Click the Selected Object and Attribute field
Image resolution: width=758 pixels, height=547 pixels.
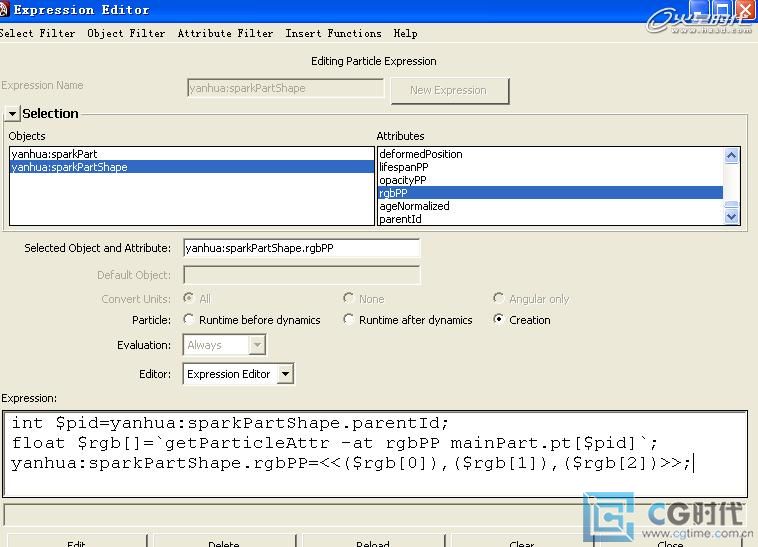pos(302,248)
